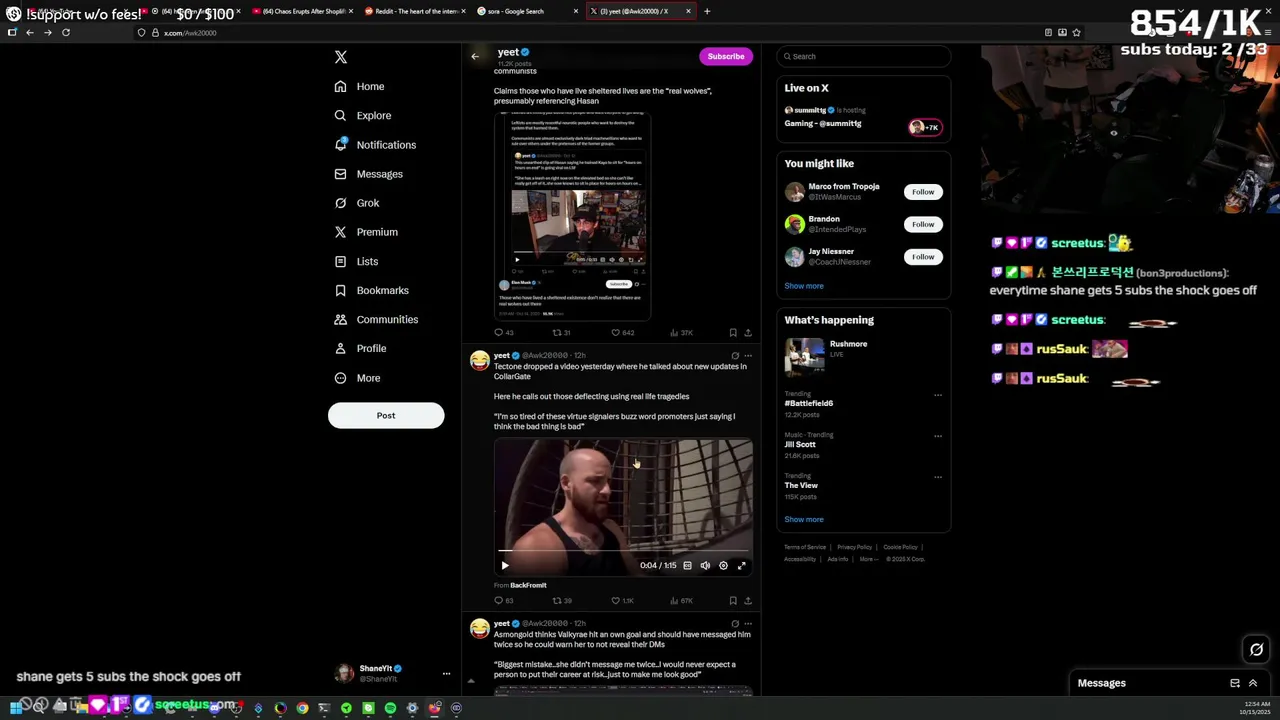Go back with the profile back arrow
Screen dimensions: 1280x720
tap(475, 56)
